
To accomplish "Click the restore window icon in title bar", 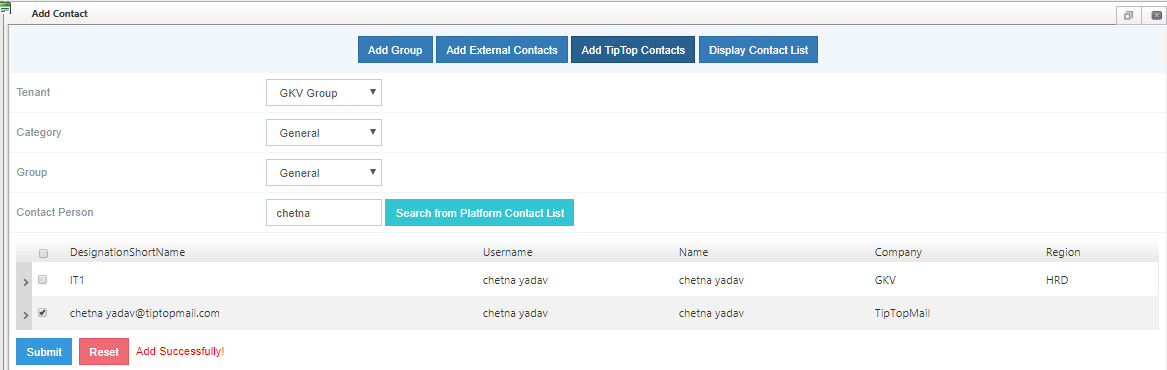I will pos(1128,15).
